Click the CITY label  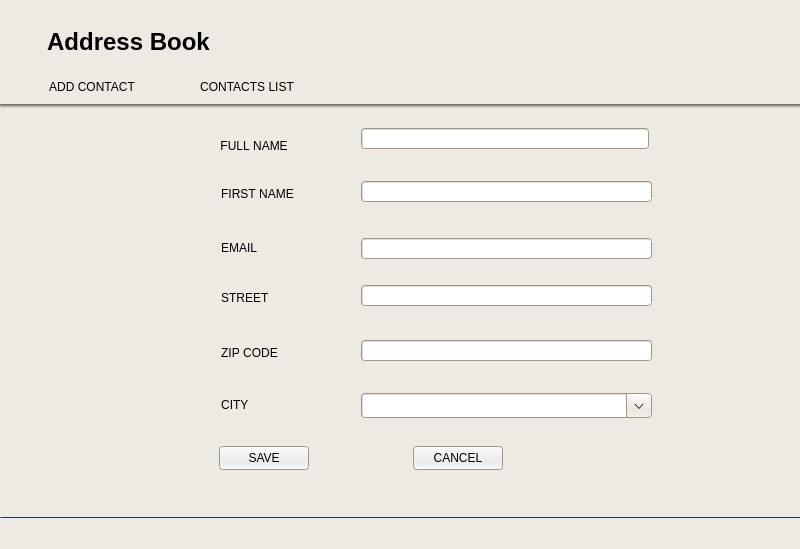point(234,405)
